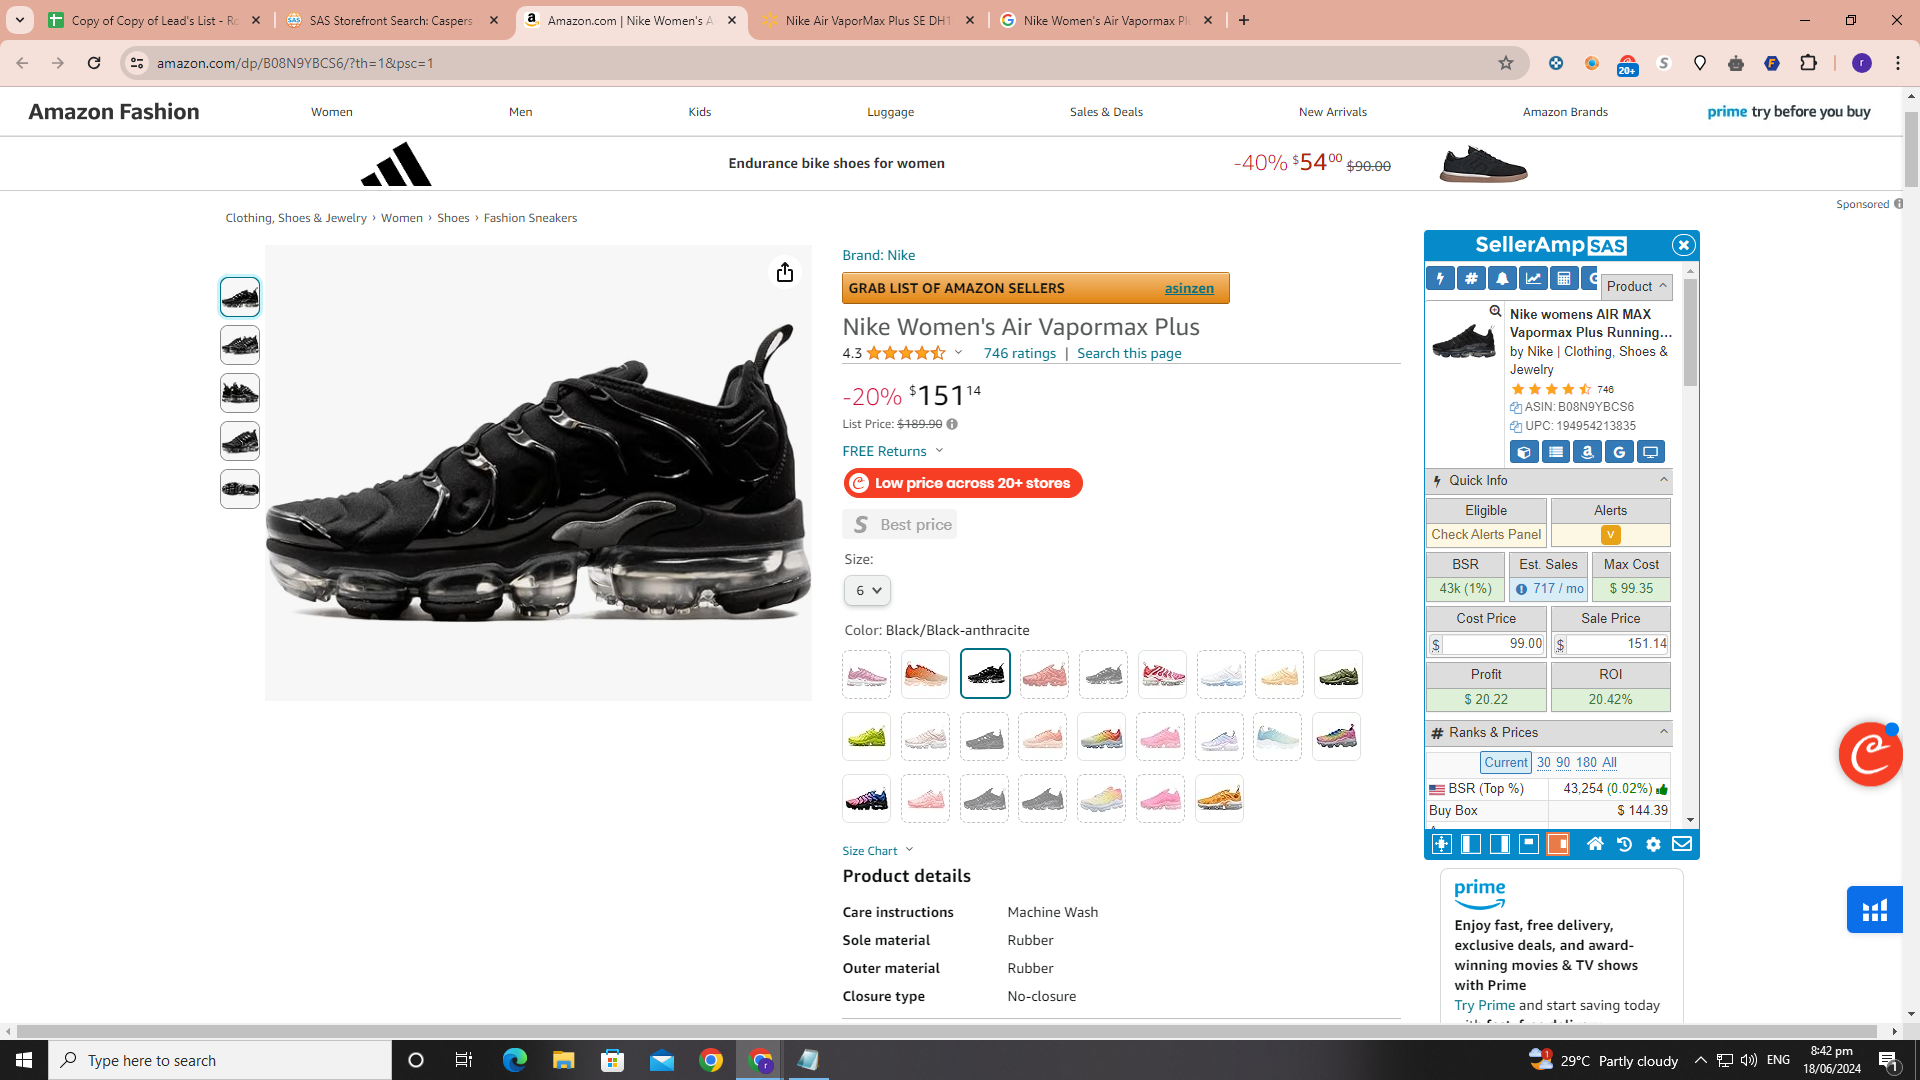Open SellerAmp history clock icon
This screenshot has height=1080, width=1920.
click(x=1624, y=845)
